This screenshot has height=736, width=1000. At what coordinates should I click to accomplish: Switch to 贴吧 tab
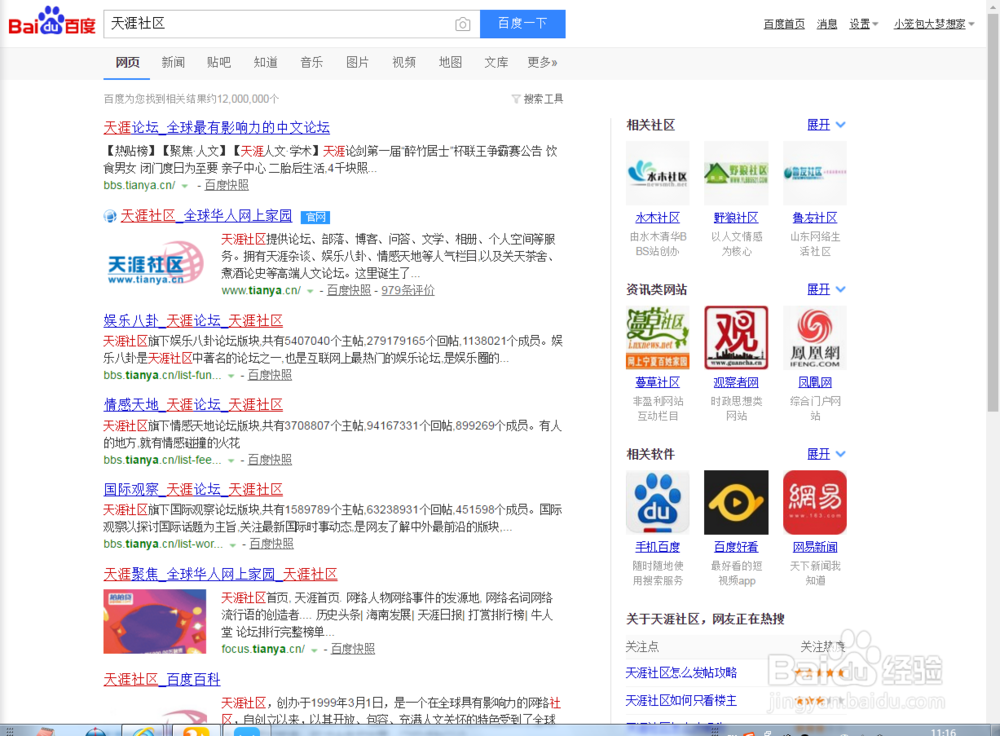(219, 63)
